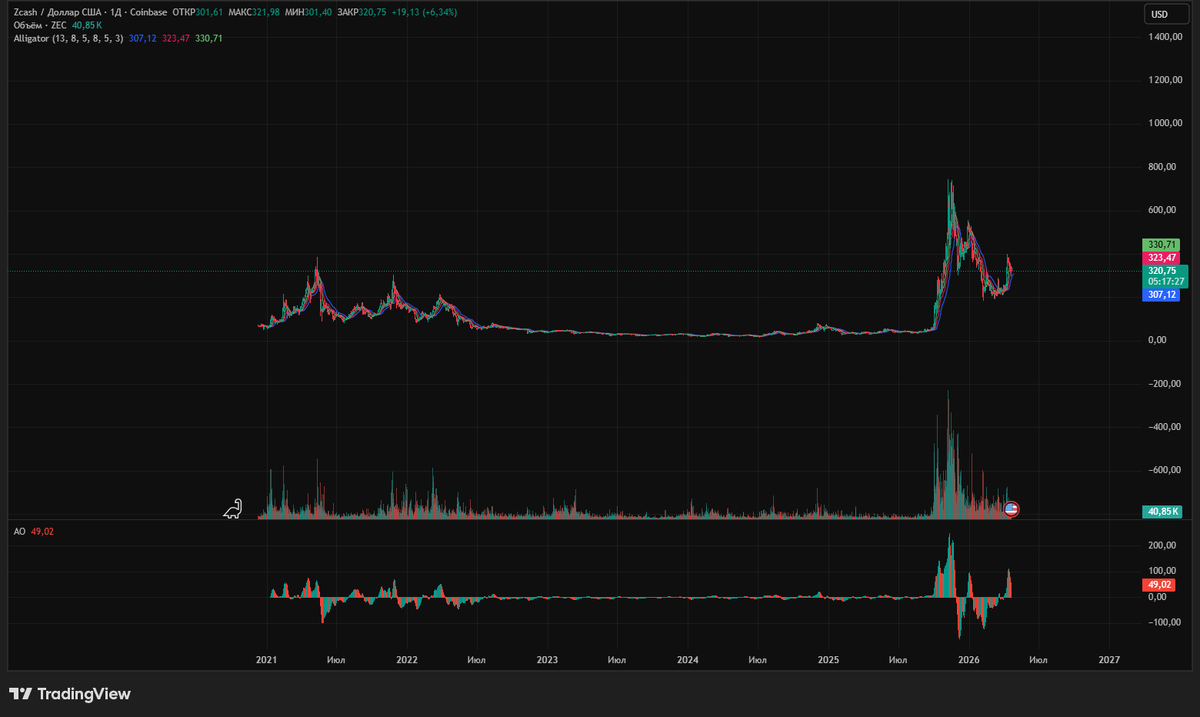Click the red 323,47 value in Alligator legend
1200x717 pixels.
coord(176,38)
